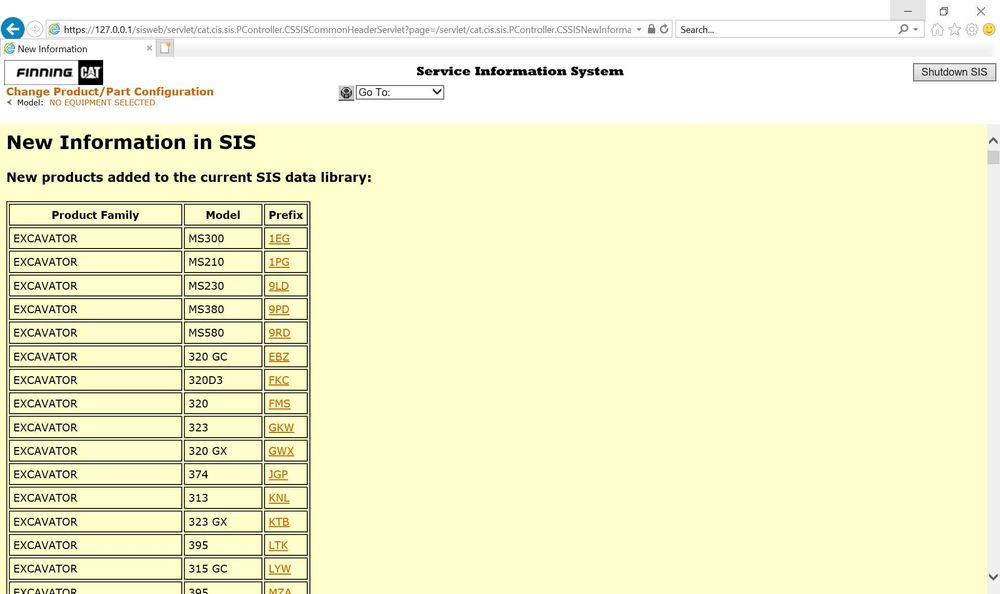The image size is (1000, 594).
Task: Click the browser Back arrow button
Action: (x=13, y=29)
